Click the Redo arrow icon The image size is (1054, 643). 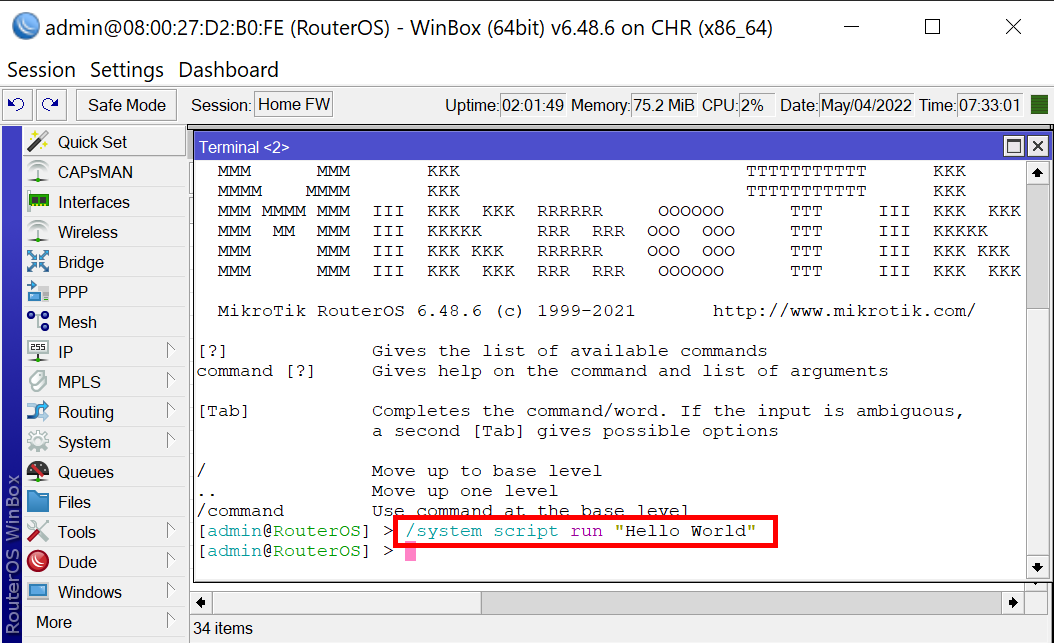[51, 105]
